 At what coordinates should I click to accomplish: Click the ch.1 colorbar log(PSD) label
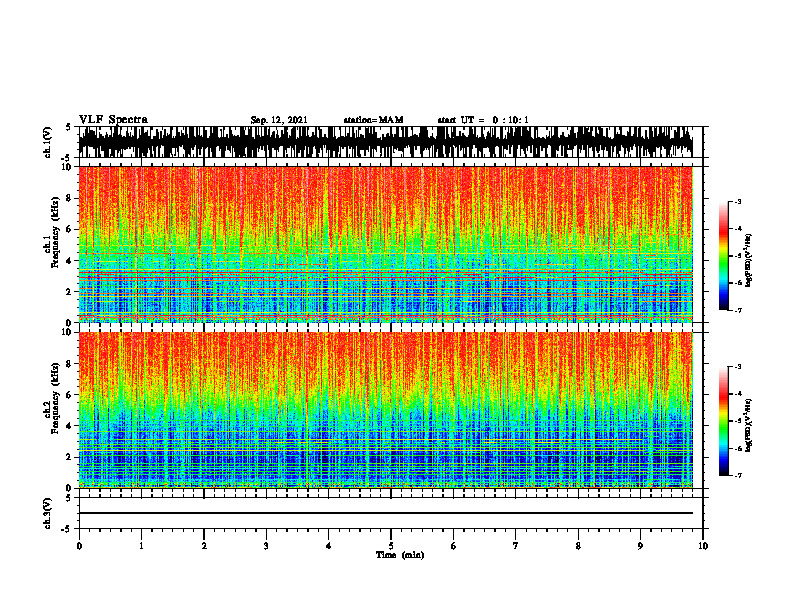coord(749,261)
